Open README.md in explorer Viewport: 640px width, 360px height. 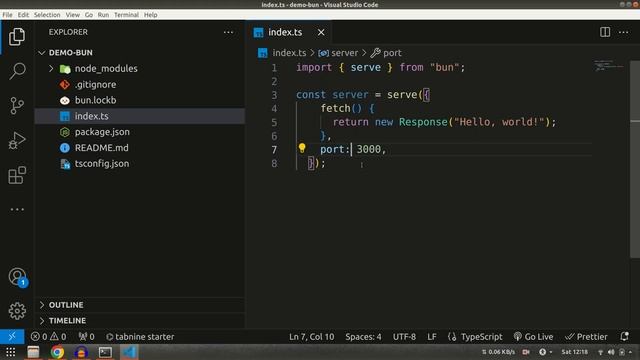coord(140,148)
